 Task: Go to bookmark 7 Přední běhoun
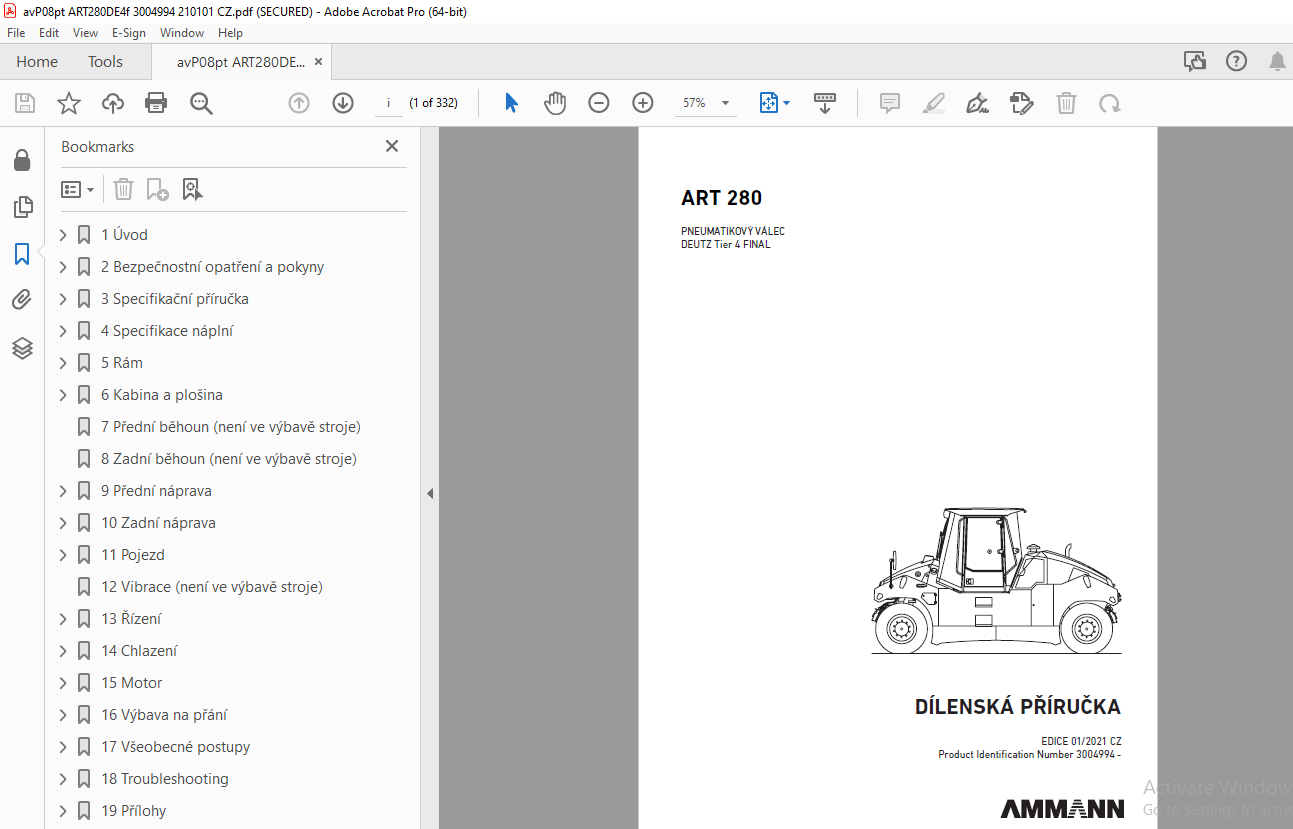click(x=231, y=427)
